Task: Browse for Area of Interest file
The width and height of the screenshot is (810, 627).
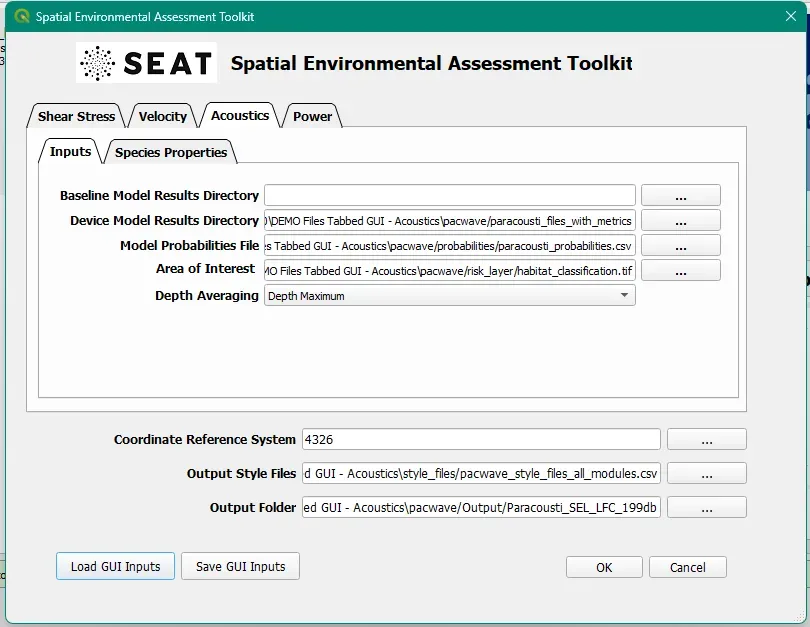Action: tap(681, 271)
